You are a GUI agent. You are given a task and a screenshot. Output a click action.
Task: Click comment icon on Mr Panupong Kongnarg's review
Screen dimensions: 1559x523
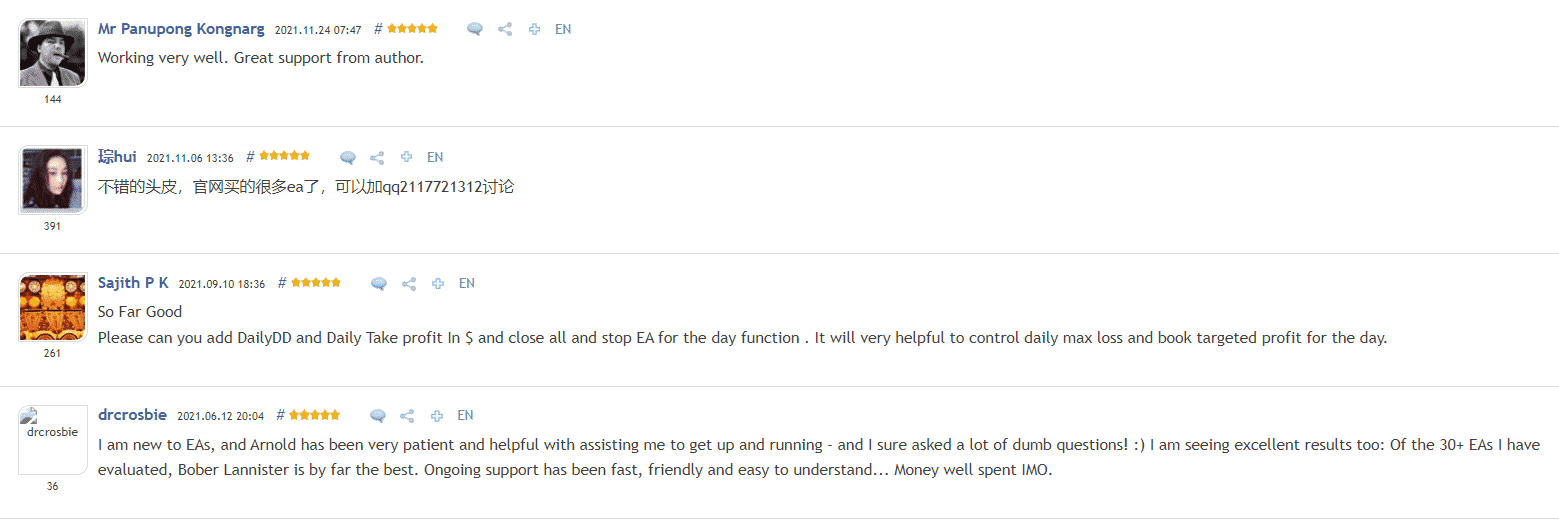click(475, 30)
